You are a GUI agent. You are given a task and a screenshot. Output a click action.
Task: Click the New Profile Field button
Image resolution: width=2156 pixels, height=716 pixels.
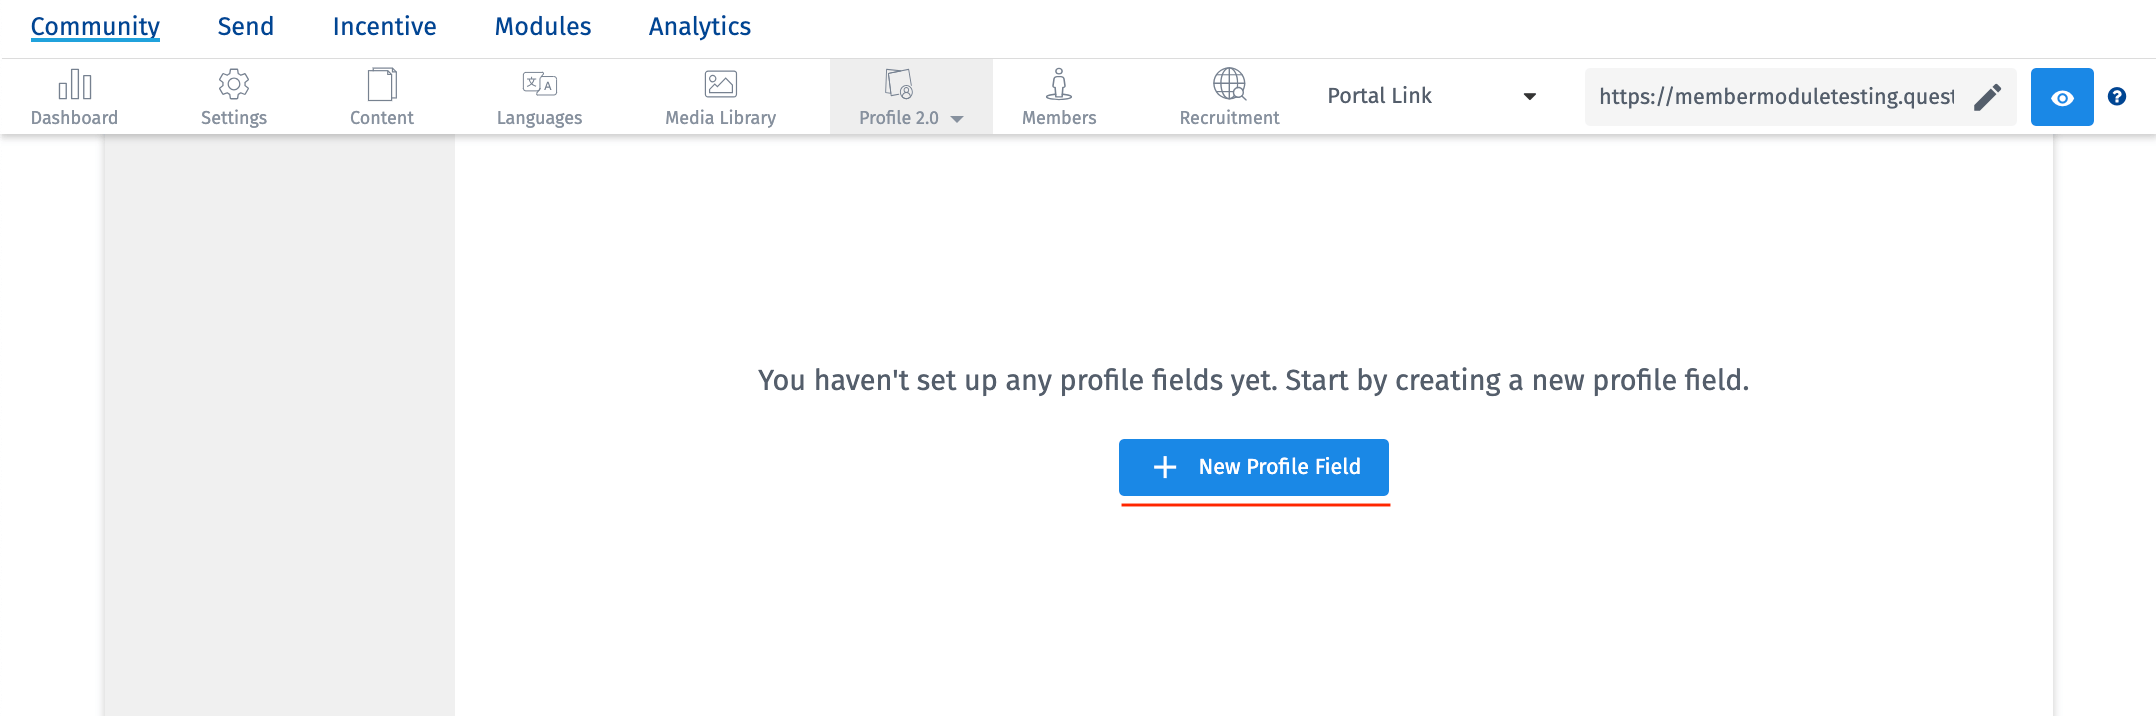[1253, 467]
